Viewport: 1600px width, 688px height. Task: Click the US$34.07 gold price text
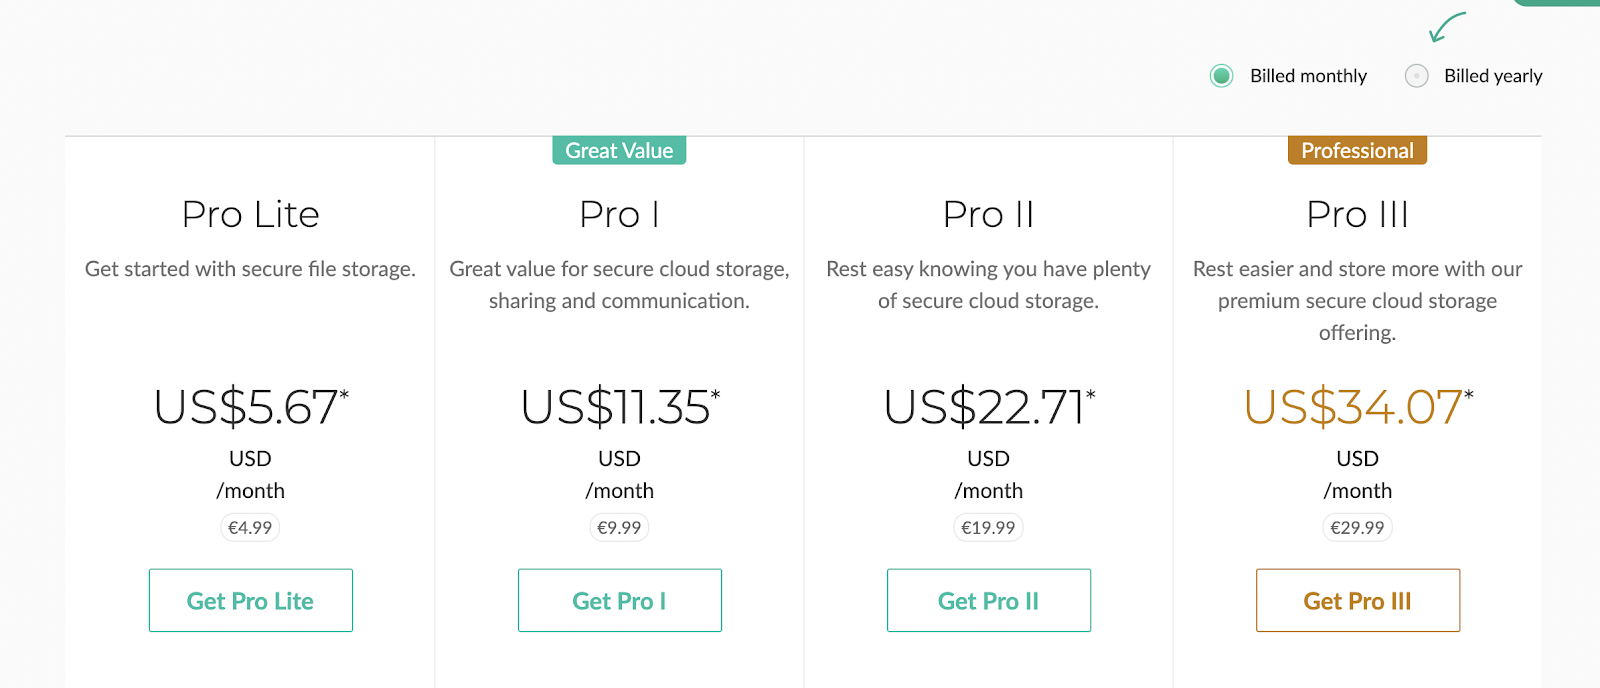[x=1355, y=408]
